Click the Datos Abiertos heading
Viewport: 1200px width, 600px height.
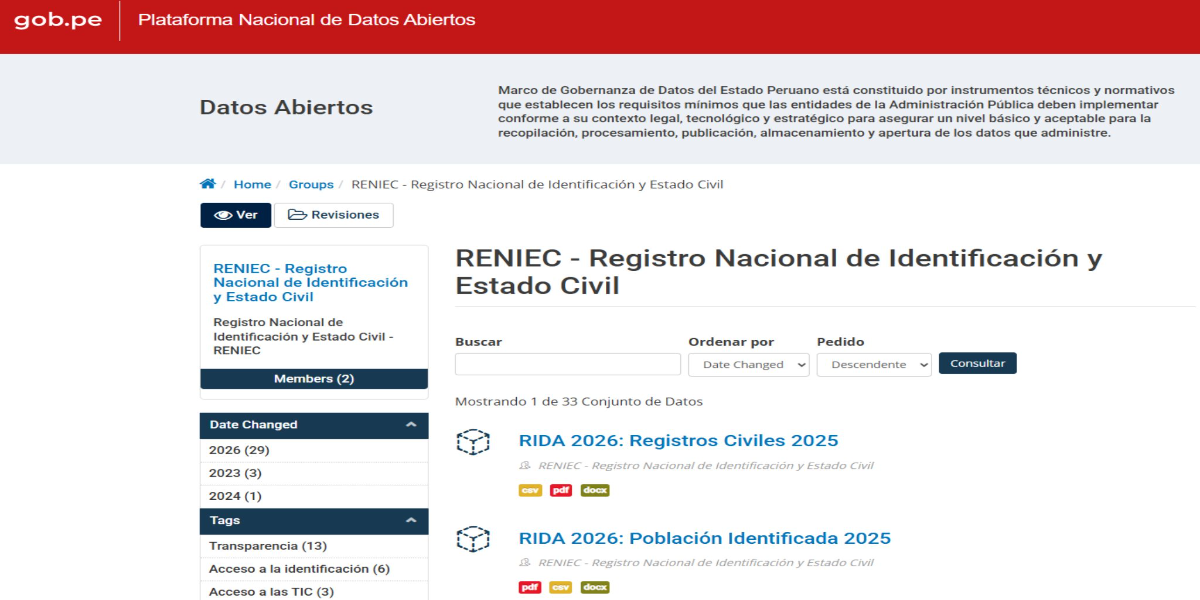(286, 107)
